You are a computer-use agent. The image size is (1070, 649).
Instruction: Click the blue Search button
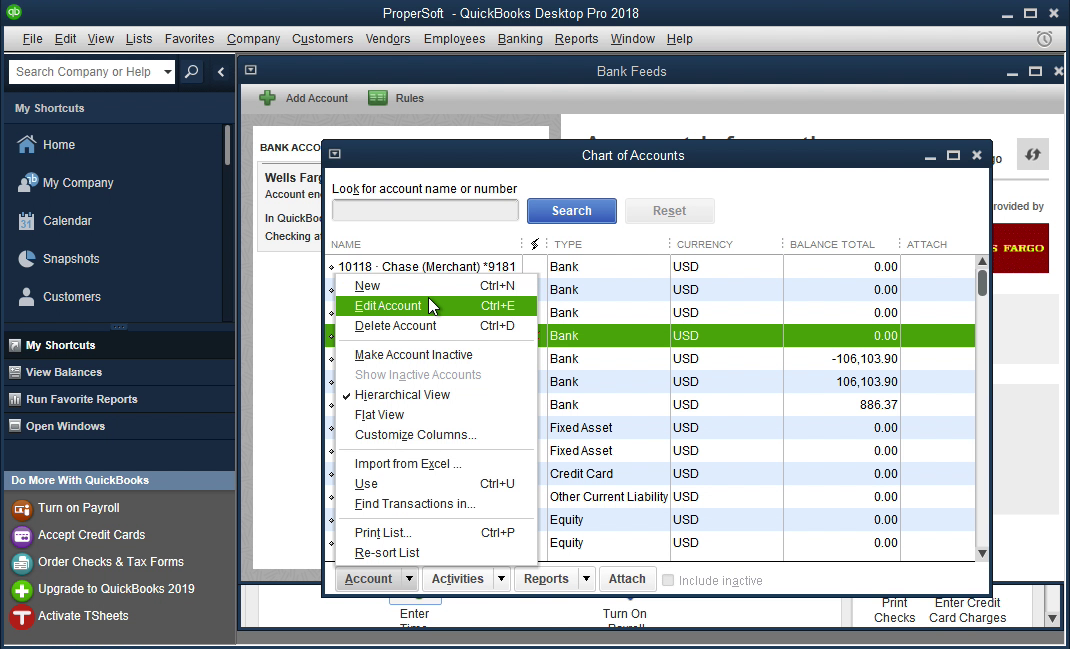click(x=572, y=211)
